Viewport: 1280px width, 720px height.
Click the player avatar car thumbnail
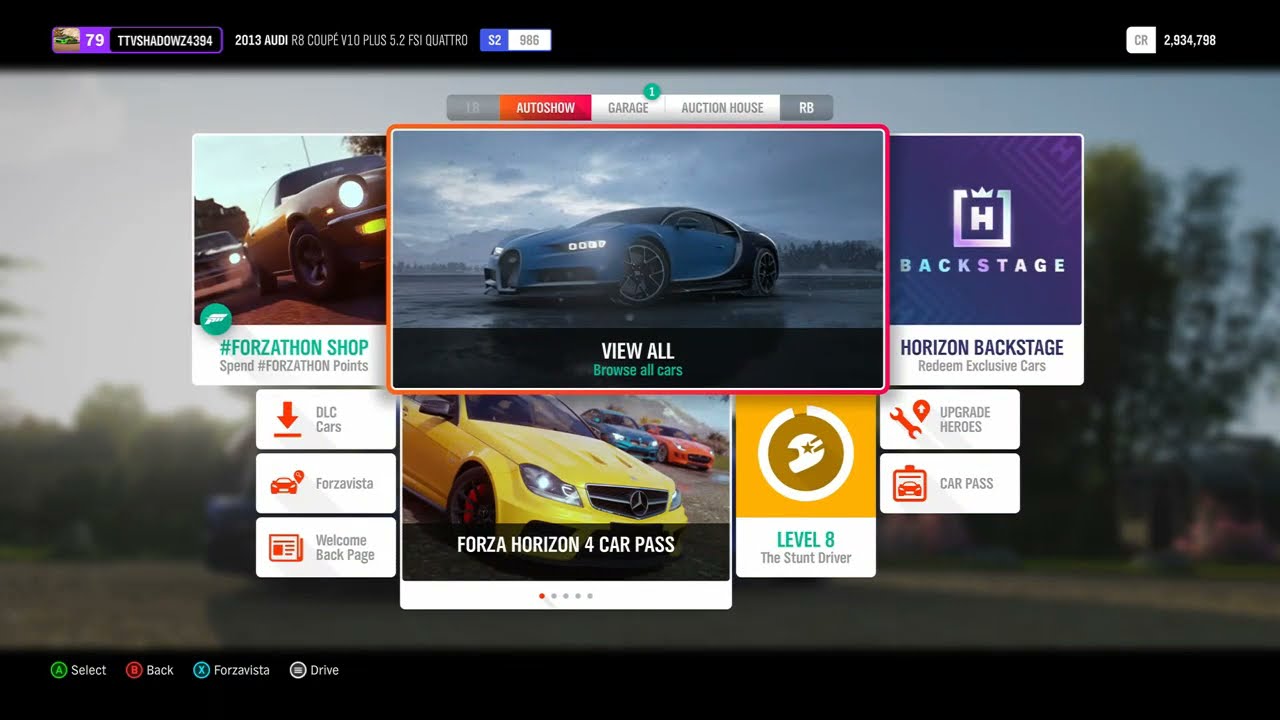pyautogui.click(x=67, y=40)
